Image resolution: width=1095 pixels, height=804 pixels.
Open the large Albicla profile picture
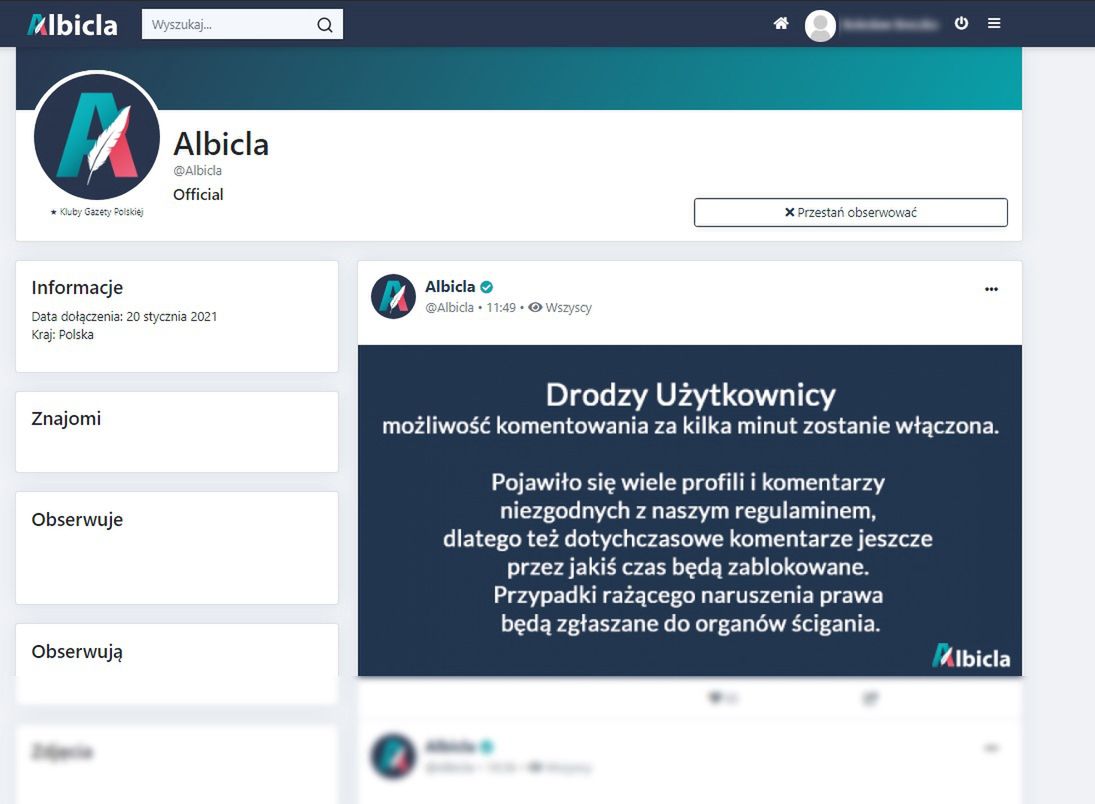97,136
